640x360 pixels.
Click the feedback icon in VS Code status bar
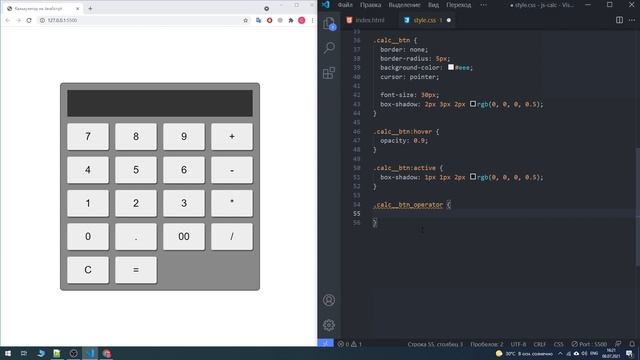click(618, 344)
